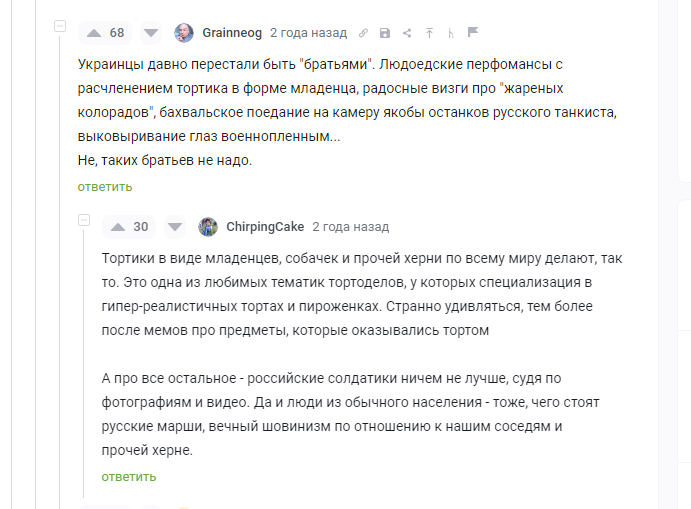This screenshot has width=691, height=509.
Task: Click the timestamp on ChirpingCake's reply
Action: pos(350,226)
